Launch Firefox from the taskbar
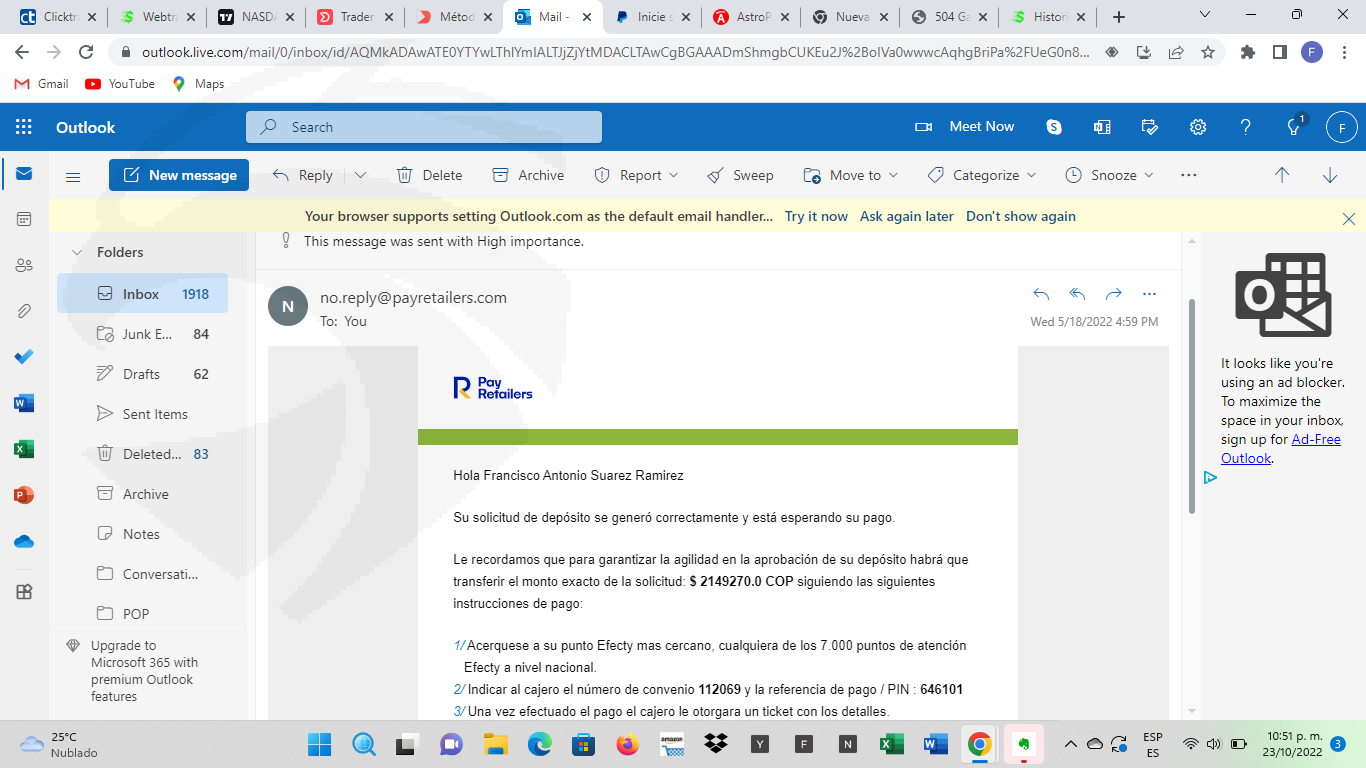 [627, 744]
